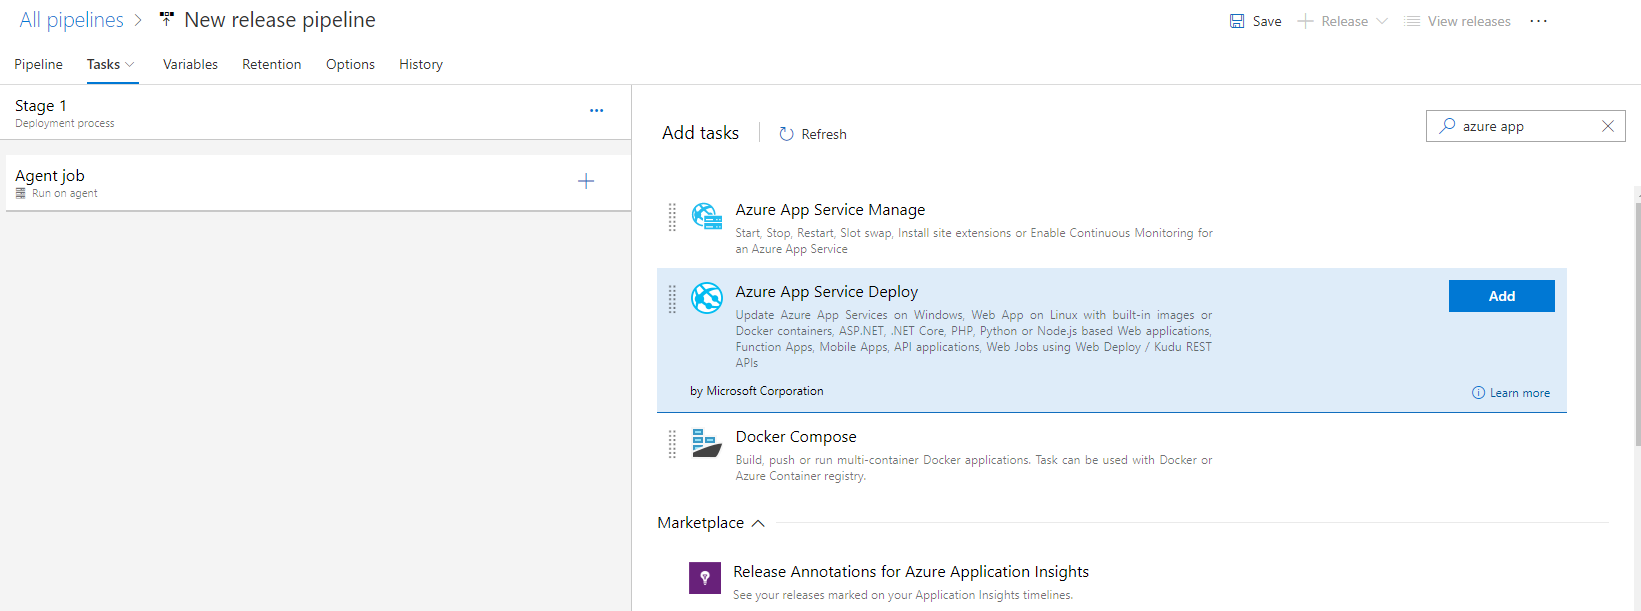The image size is (1641, 611).
Task: Click the plus icon next to Release
Action: click(1305, 21)
